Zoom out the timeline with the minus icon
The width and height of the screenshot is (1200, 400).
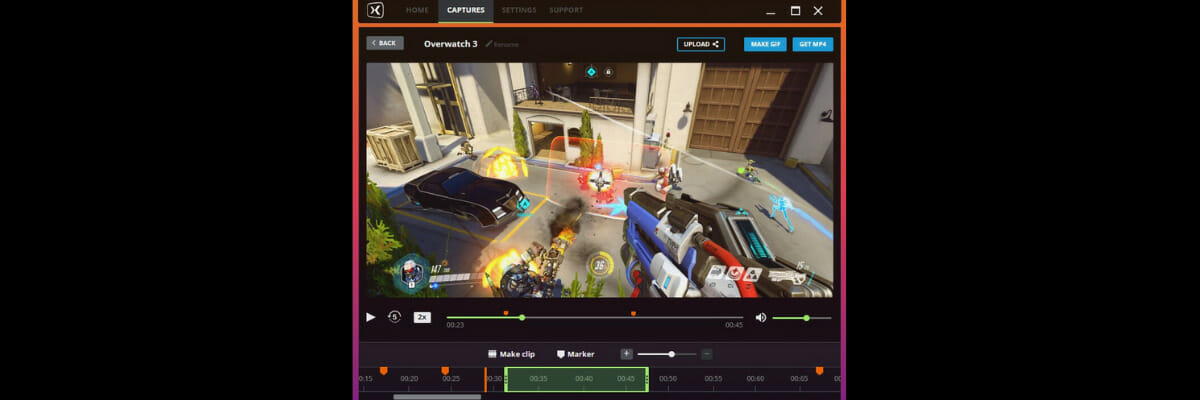tap(707, 353)
